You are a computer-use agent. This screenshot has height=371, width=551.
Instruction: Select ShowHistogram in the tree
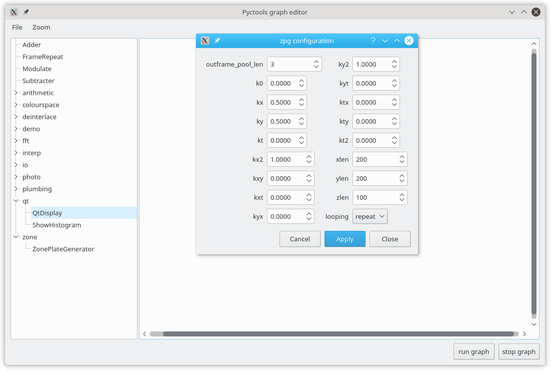pos(57,225)
